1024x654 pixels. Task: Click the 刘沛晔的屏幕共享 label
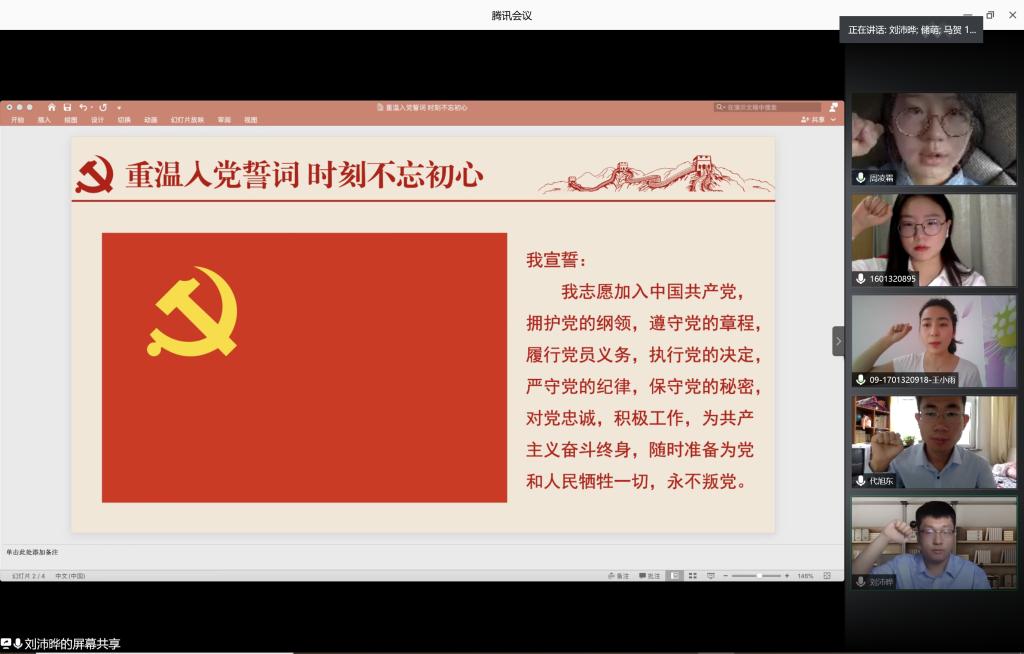72,644
